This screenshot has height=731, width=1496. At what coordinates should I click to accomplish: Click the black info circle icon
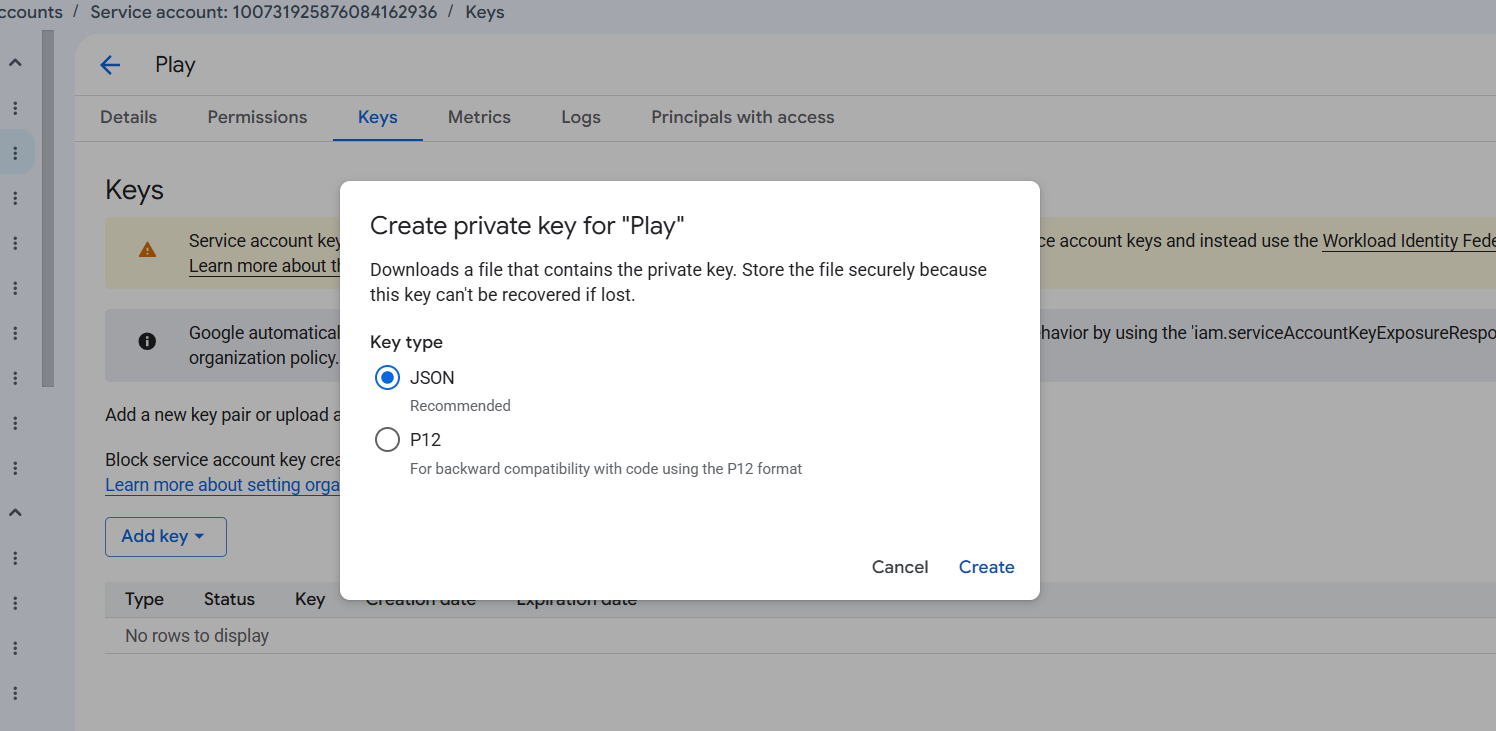coord(147,341)
